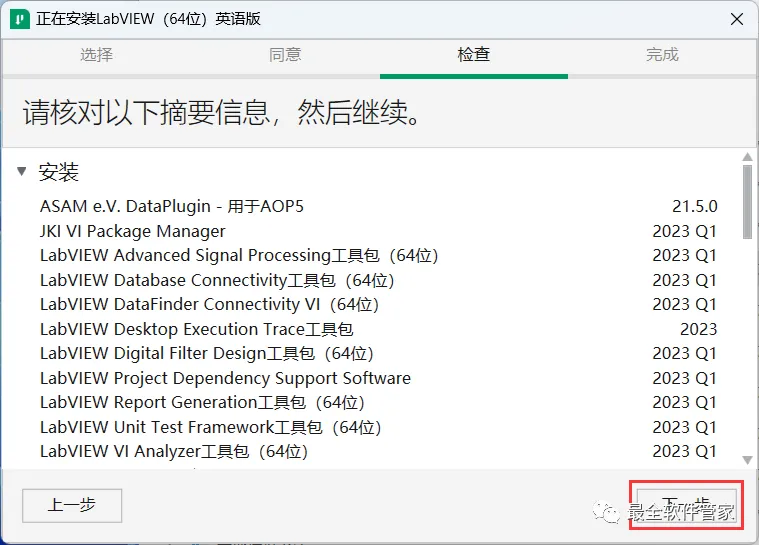Select LabVIEW Advanced Signal Processing工具包 row

coord(379,256)
